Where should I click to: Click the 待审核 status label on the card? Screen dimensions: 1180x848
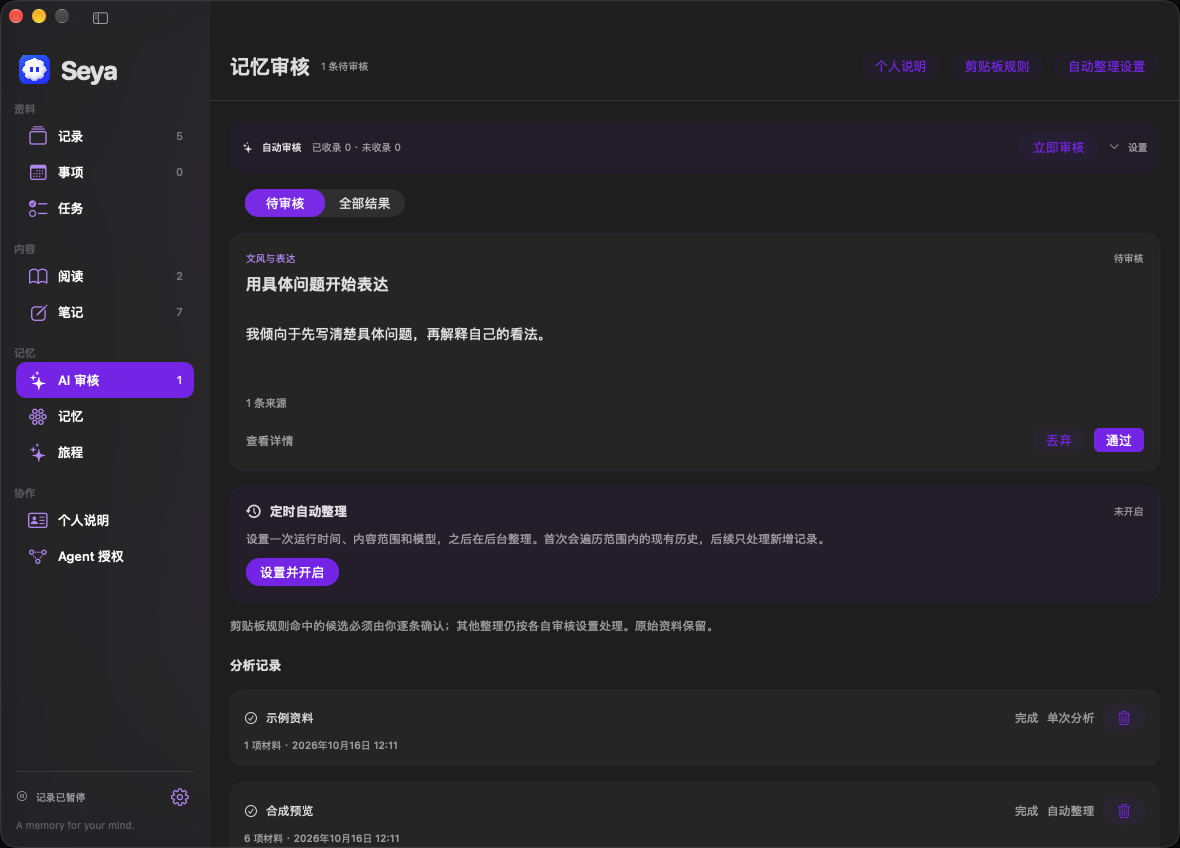coord(1128,258)
